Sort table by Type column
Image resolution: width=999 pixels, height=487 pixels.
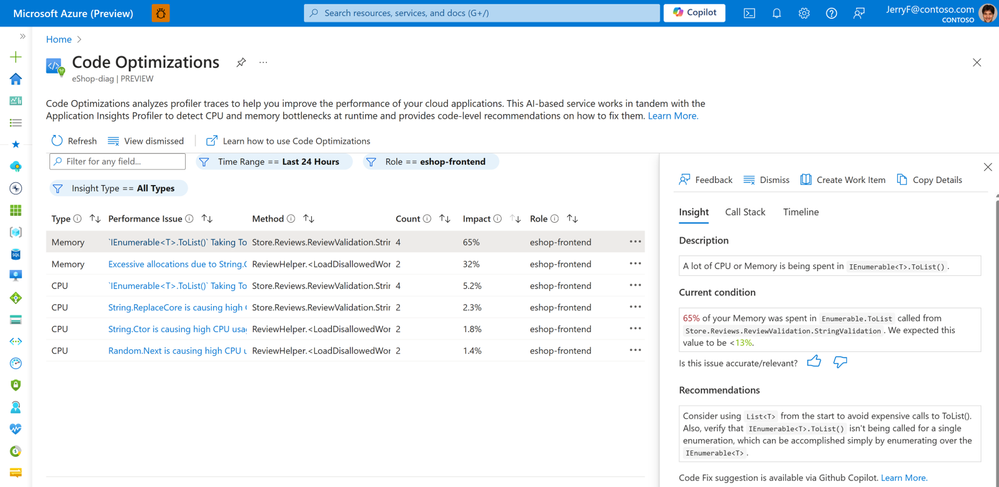[x=95, y=219]
